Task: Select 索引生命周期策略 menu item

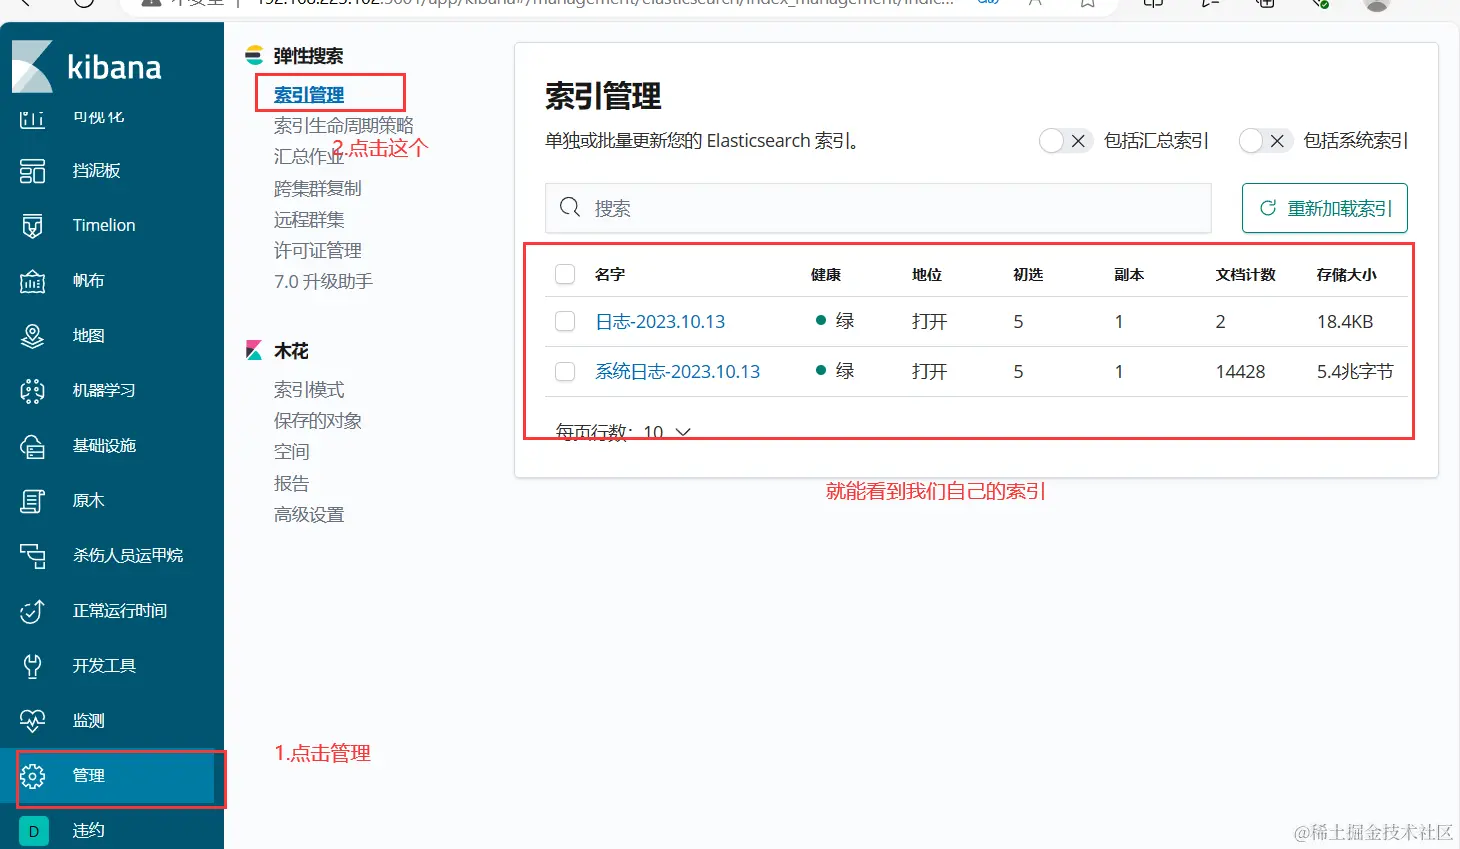Action: point(344,125)
